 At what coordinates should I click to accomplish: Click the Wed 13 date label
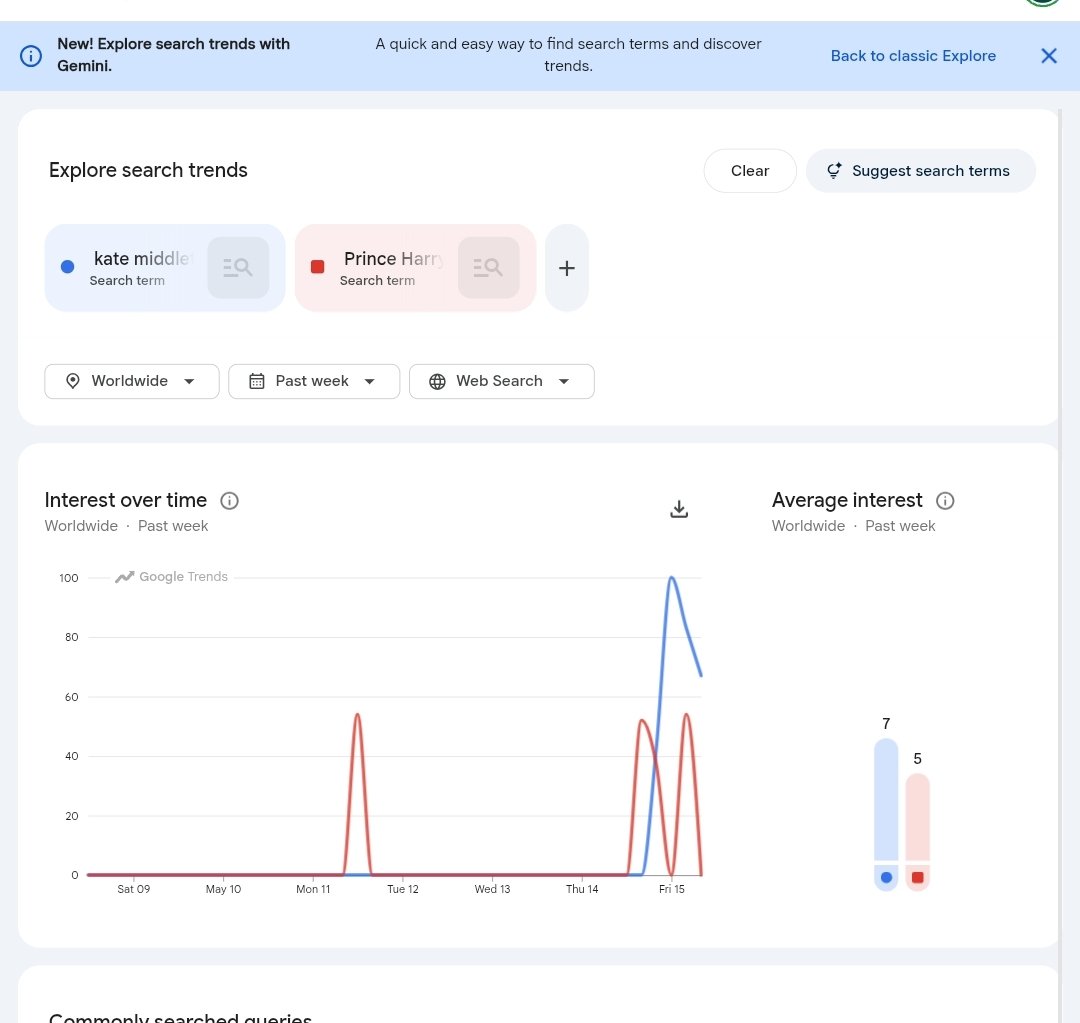pos(492,889)
